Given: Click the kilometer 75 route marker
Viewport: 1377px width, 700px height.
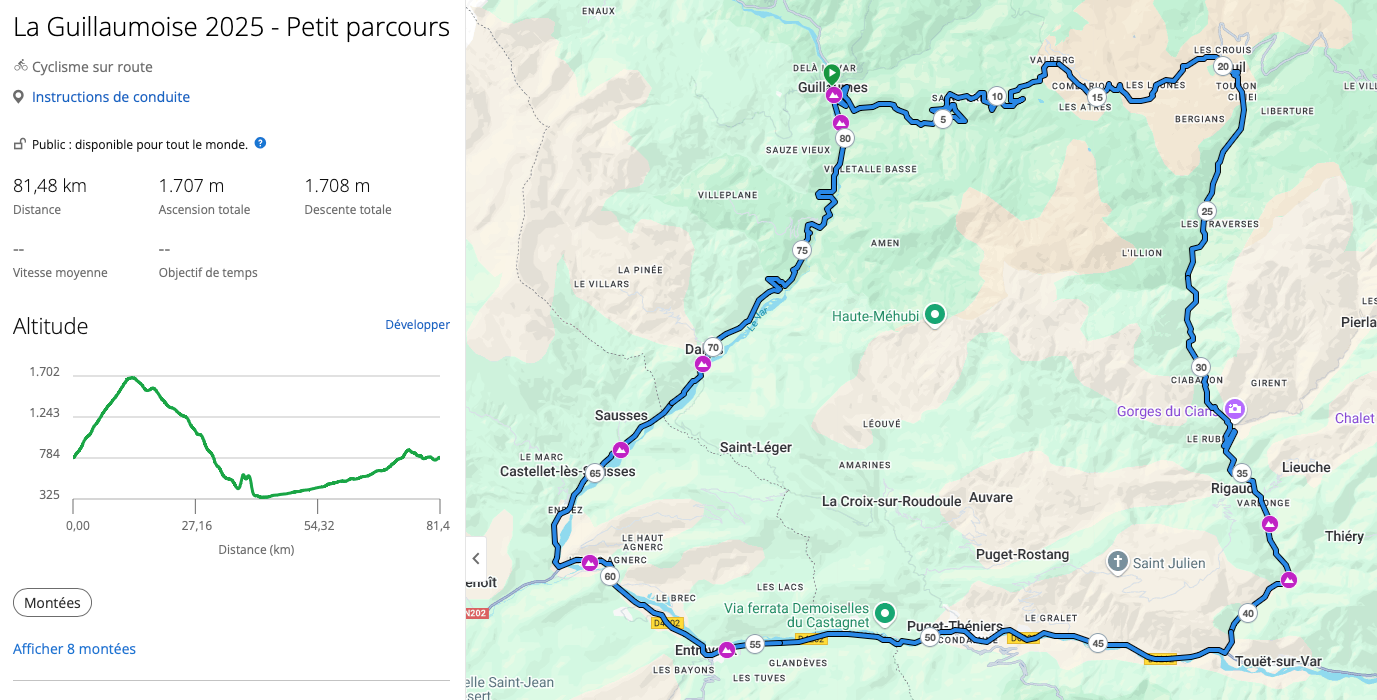Looking at the screenshot, I should pyautogui.click(x=801, y=250).
